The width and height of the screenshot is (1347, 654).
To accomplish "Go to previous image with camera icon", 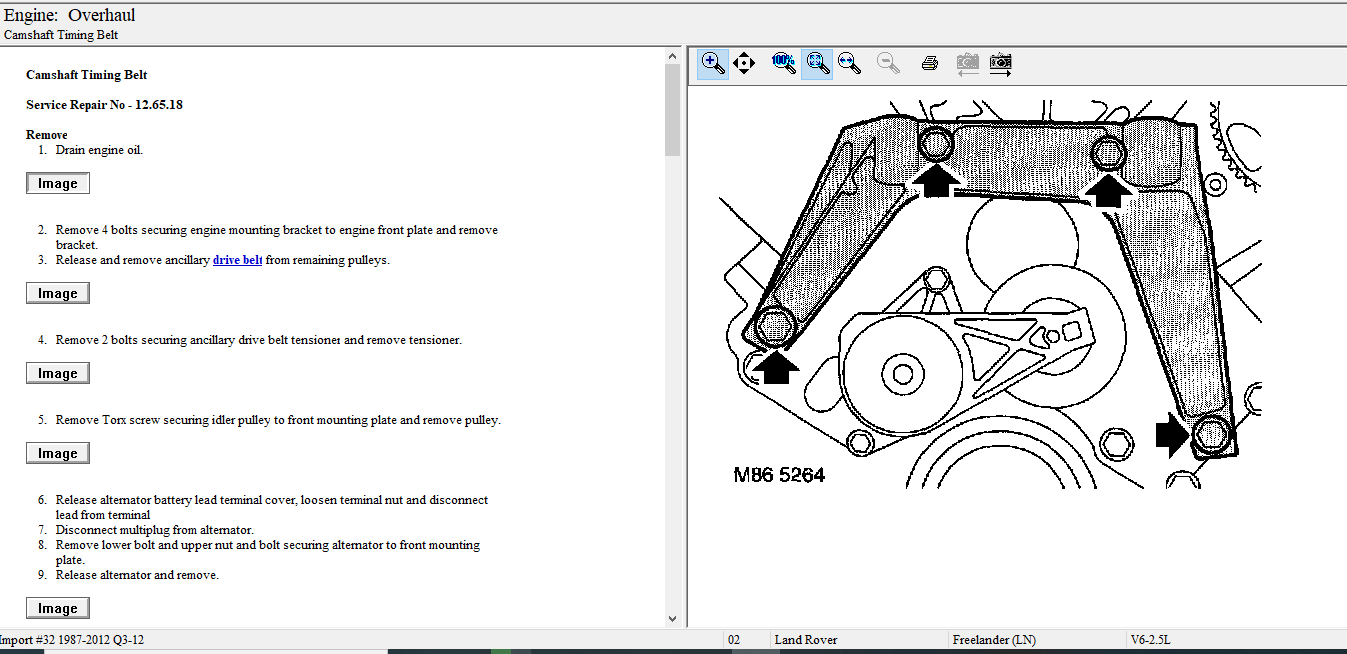I will (x=967, y=64).
